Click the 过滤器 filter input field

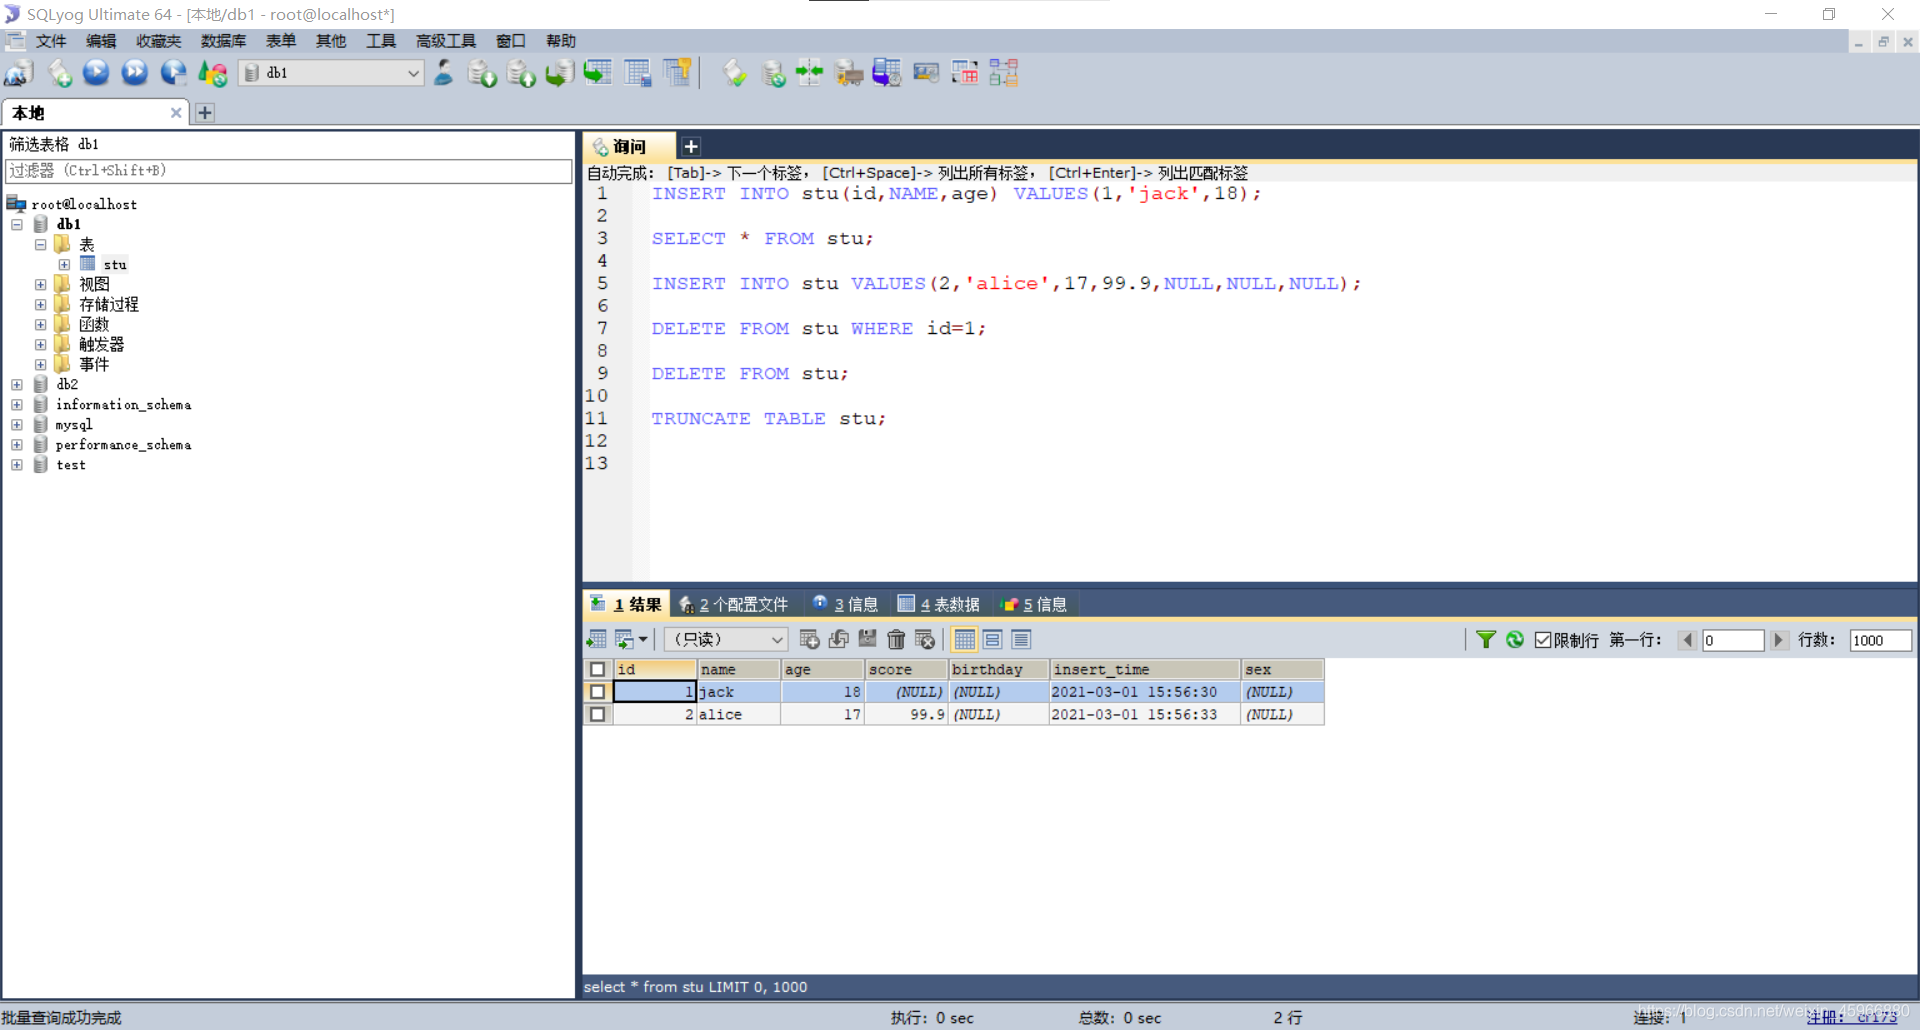coord(289,171)
